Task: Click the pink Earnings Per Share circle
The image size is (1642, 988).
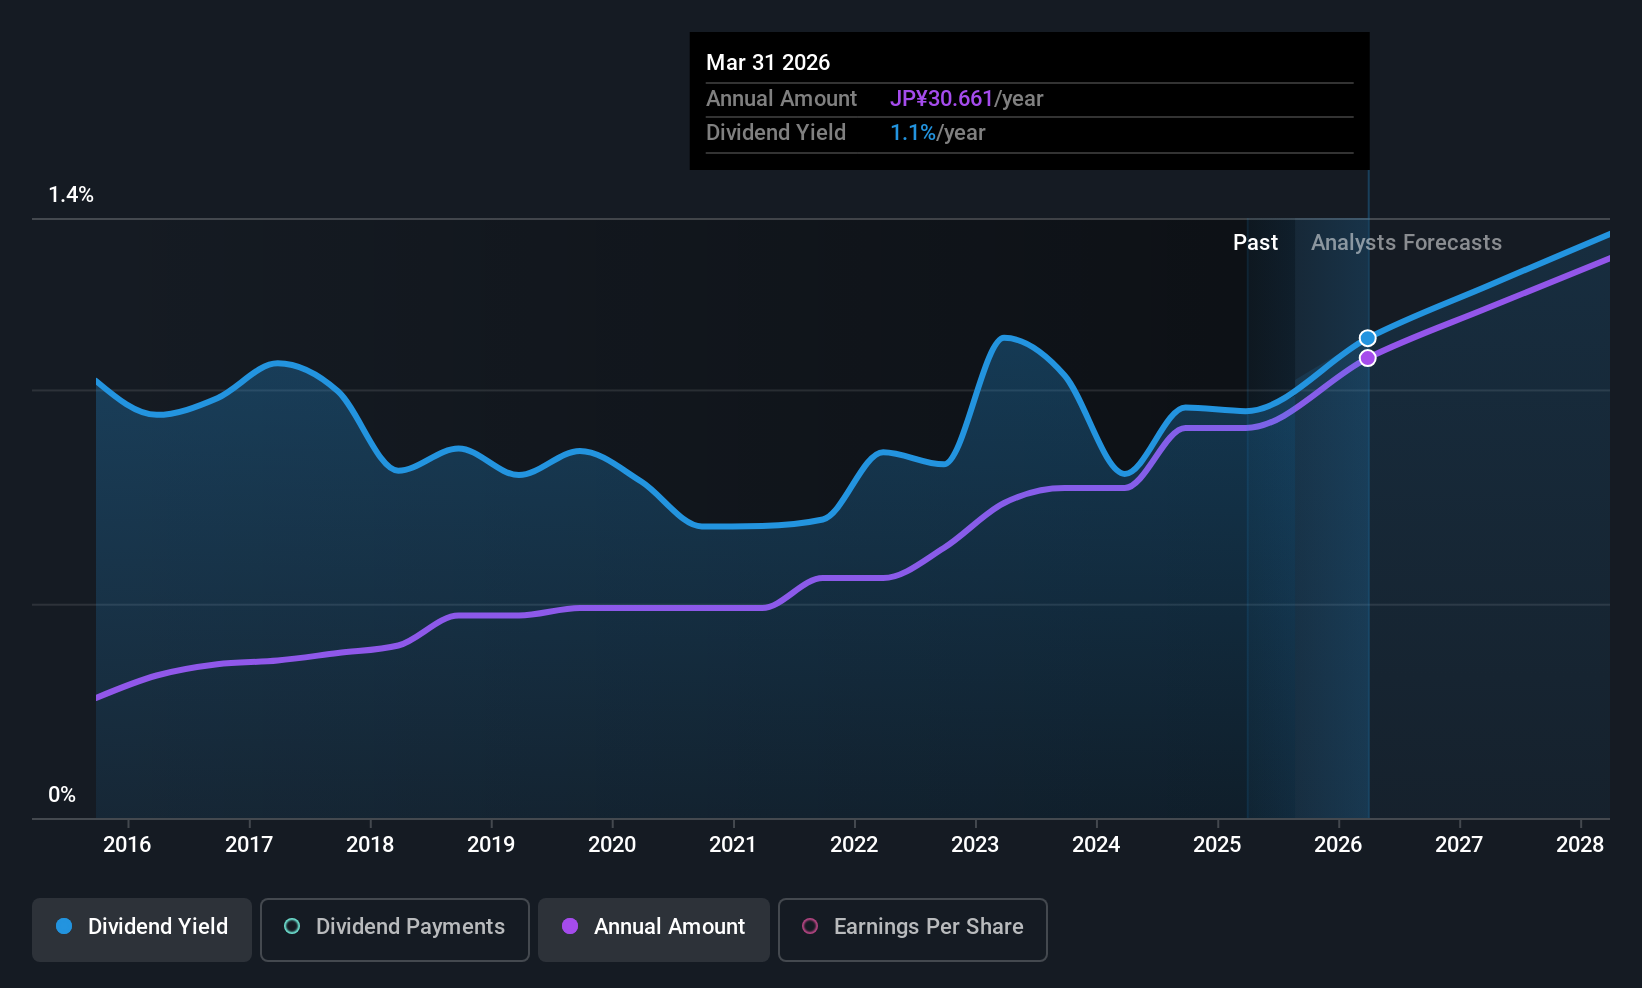Action: (810, 926)
